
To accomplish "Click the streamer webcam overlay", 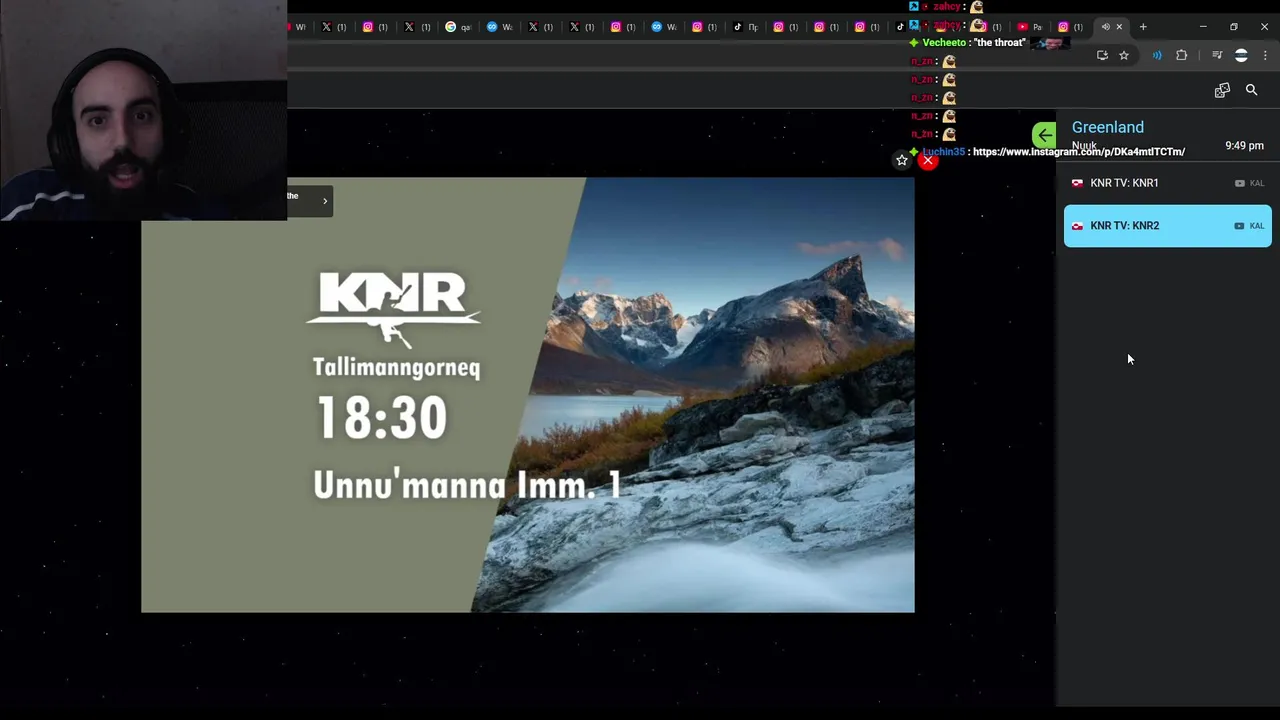I will (143, 110).
